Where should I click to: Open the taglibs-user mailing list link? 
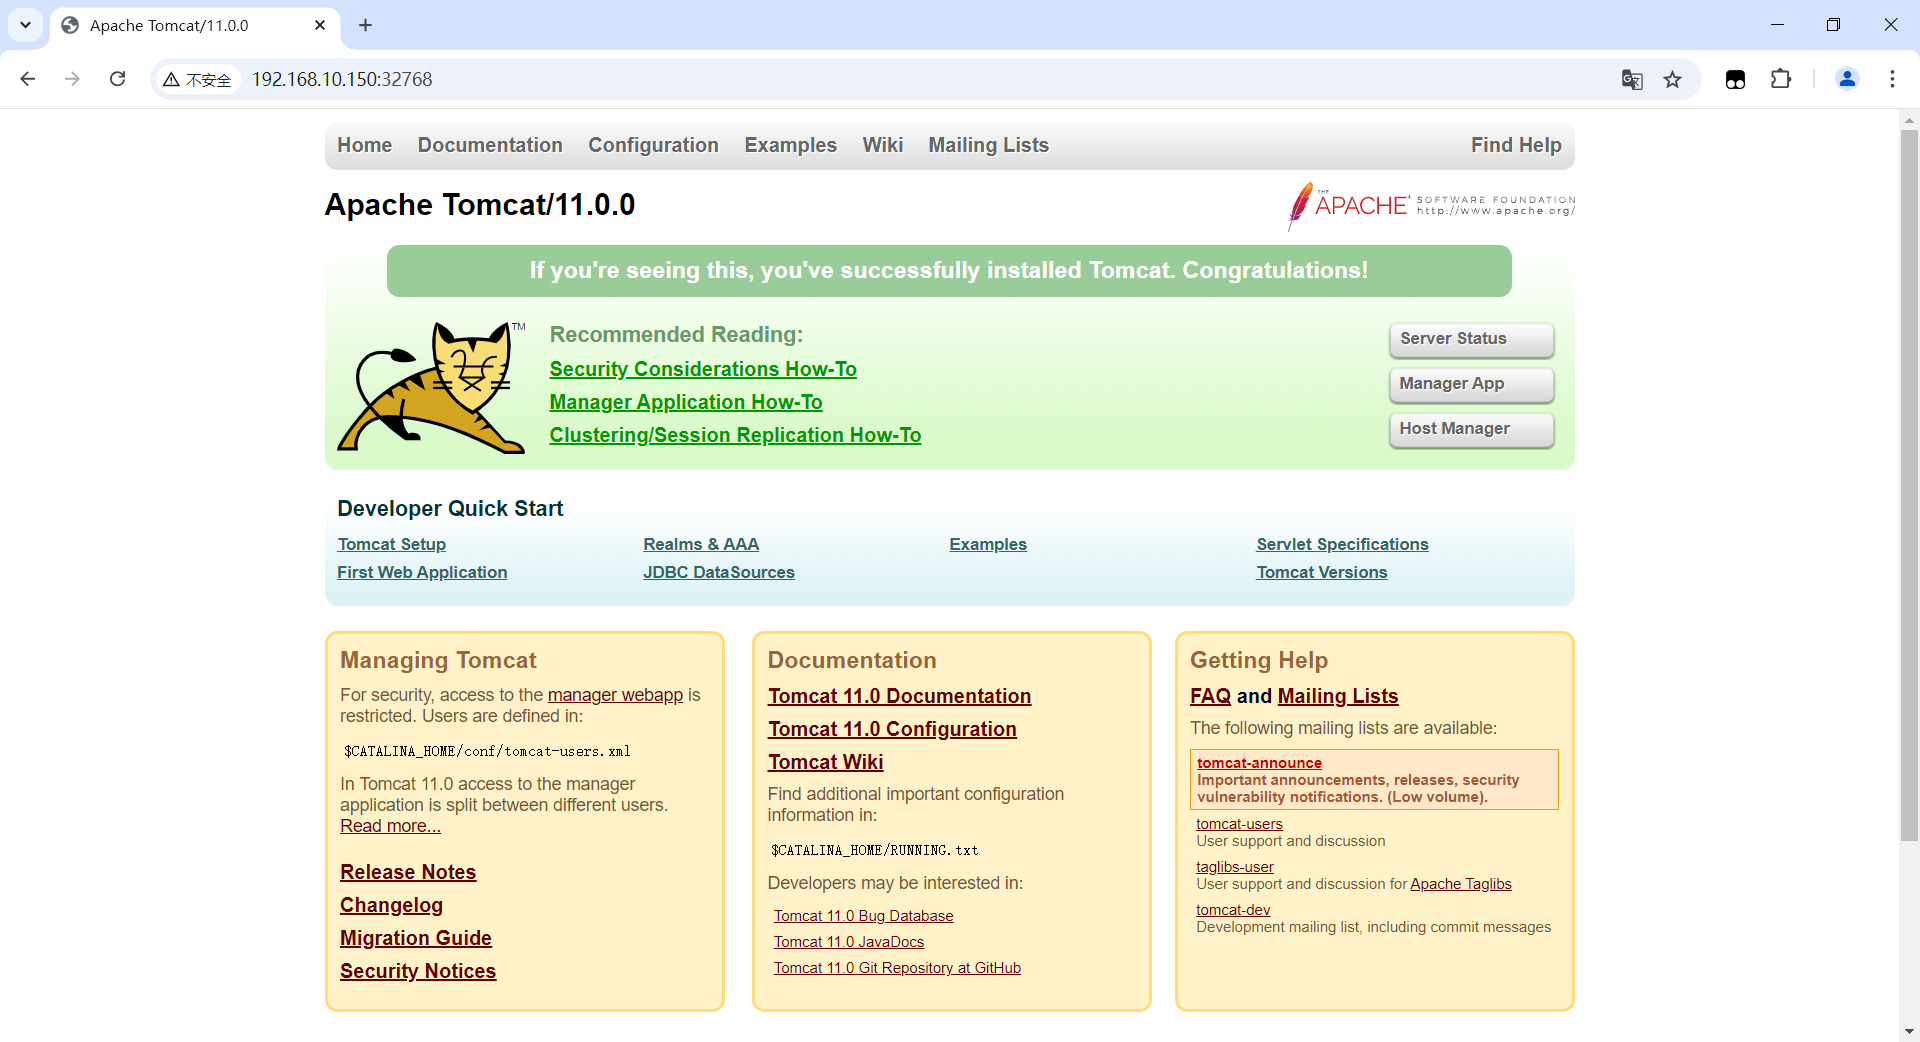[x=1235, y=867]
